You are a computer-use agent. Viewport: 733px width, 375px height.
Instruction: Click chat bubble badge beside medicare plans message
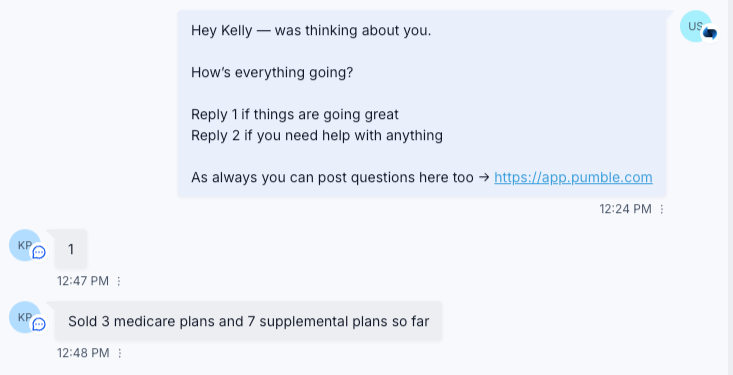39,324
